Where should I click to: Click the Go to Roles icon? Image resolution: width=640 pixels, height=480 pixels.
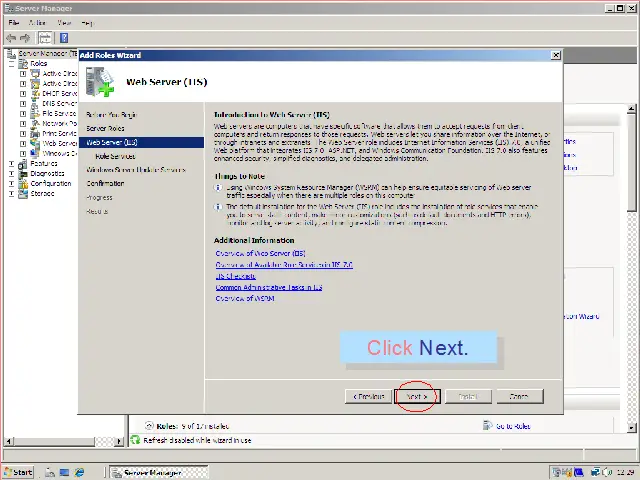coord(487,426)
